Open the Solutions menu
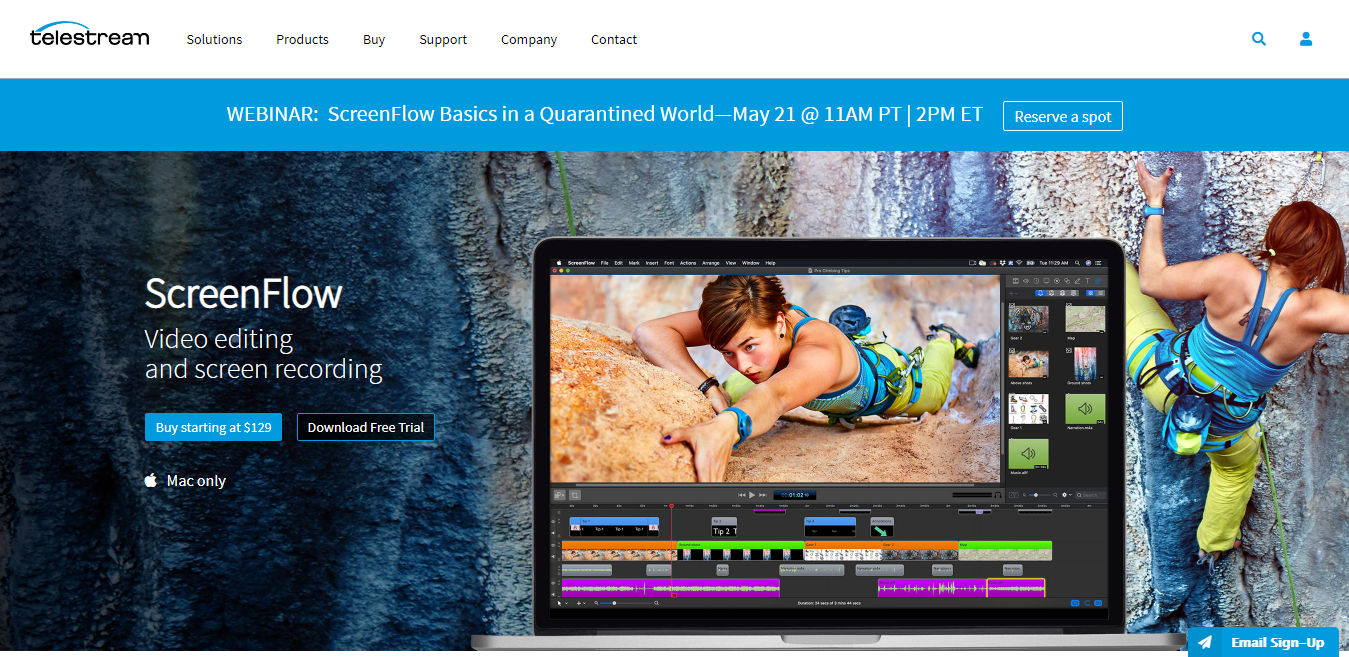This screenshot has width=1349, height=657. 214,40
